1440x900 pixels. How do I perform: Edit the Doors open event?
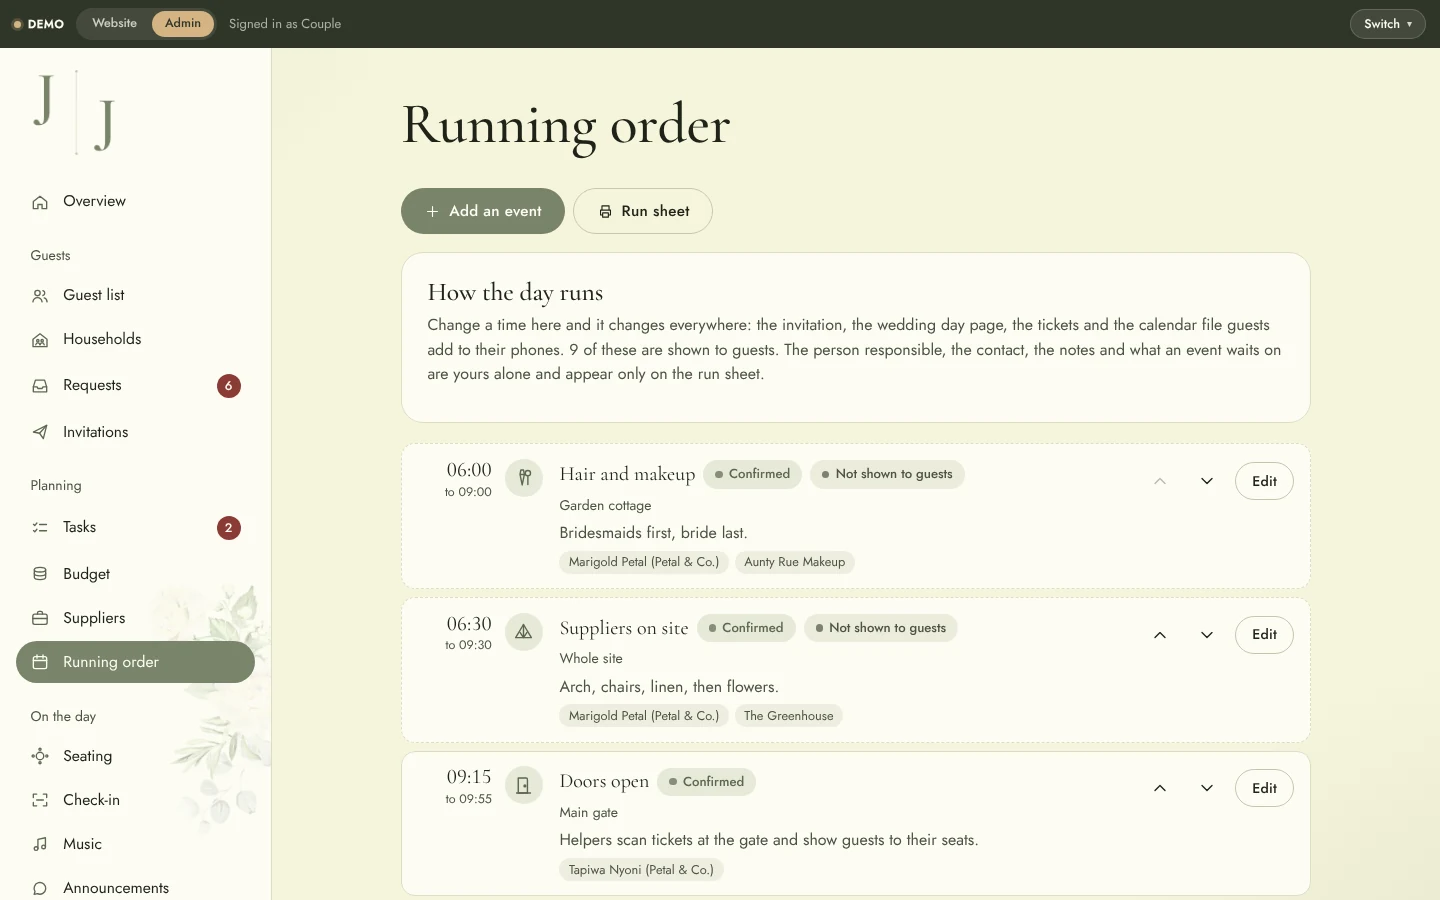click(x=1264, y=788)
